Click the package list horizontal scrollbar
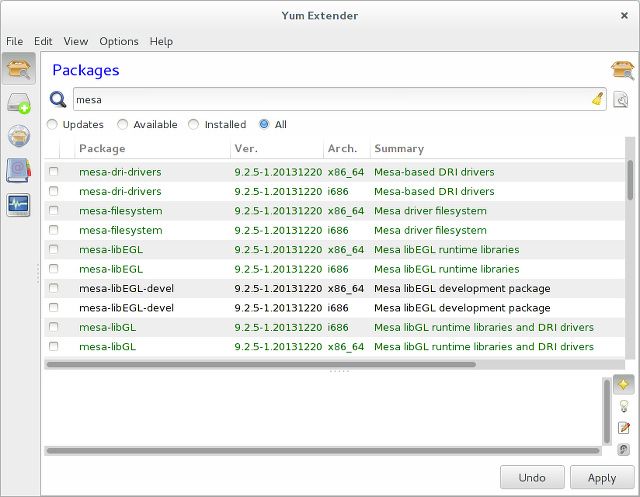Image resolution: width=640 pixels, height=497 pixels. (260, 365)
